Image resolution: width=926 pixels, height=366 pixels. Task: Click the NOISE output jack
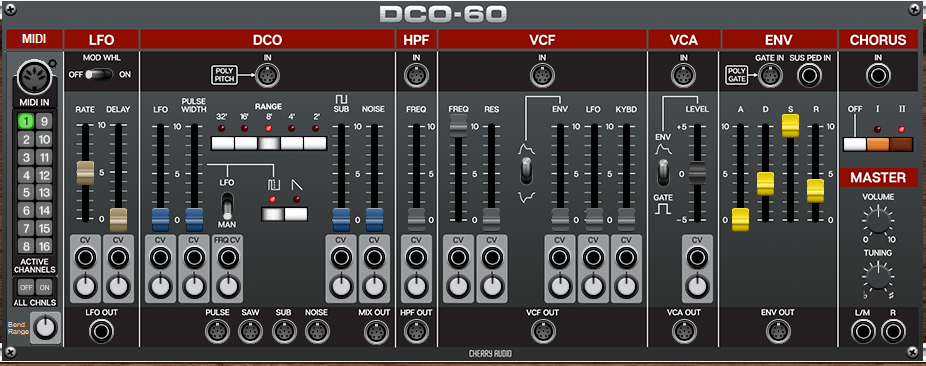click(x=317, y=332)
